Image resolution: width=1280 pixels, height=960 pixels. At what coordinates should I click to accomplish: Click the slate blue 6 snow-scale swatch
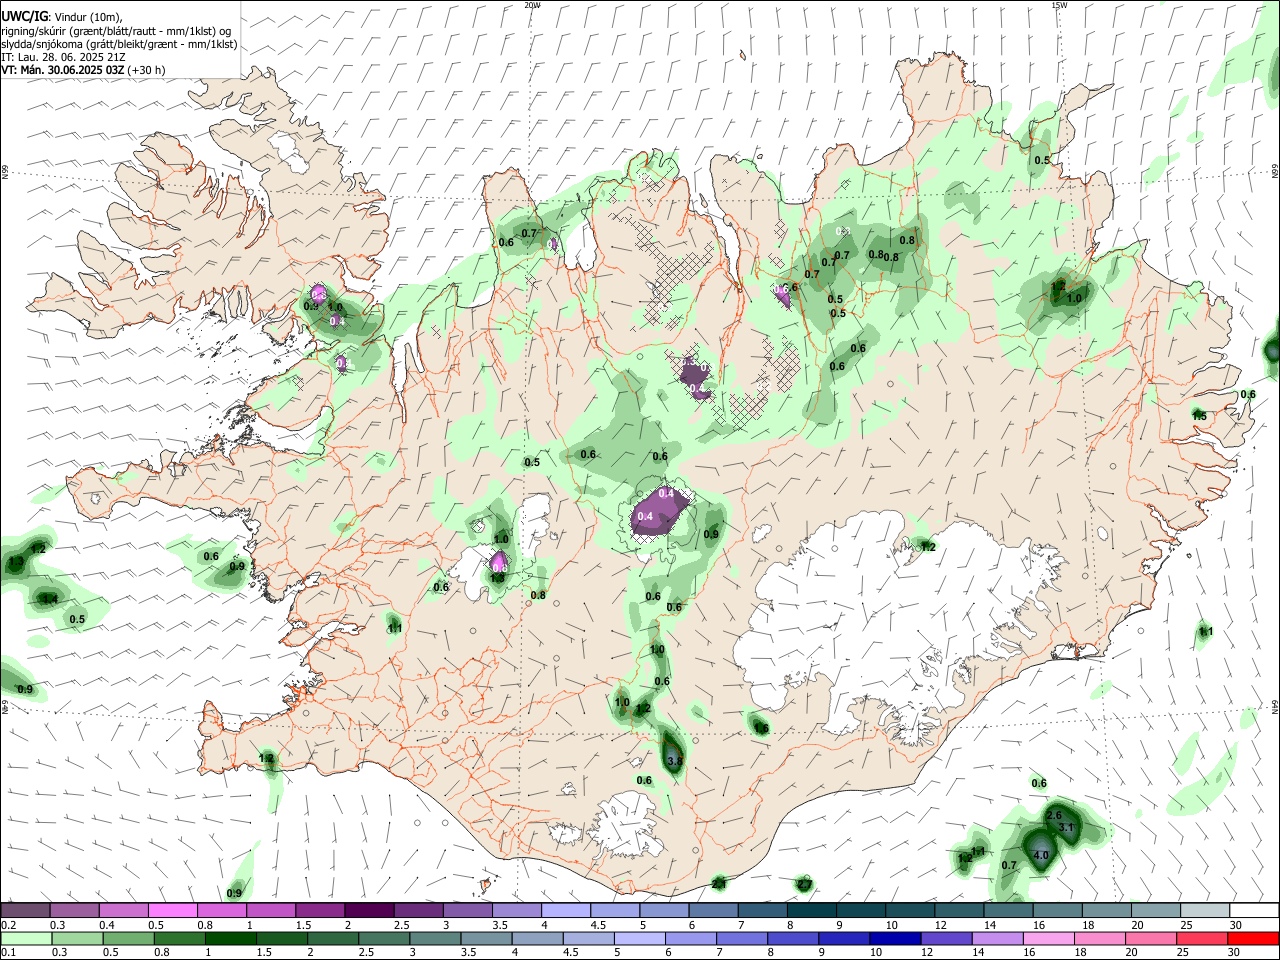[713, 910]
